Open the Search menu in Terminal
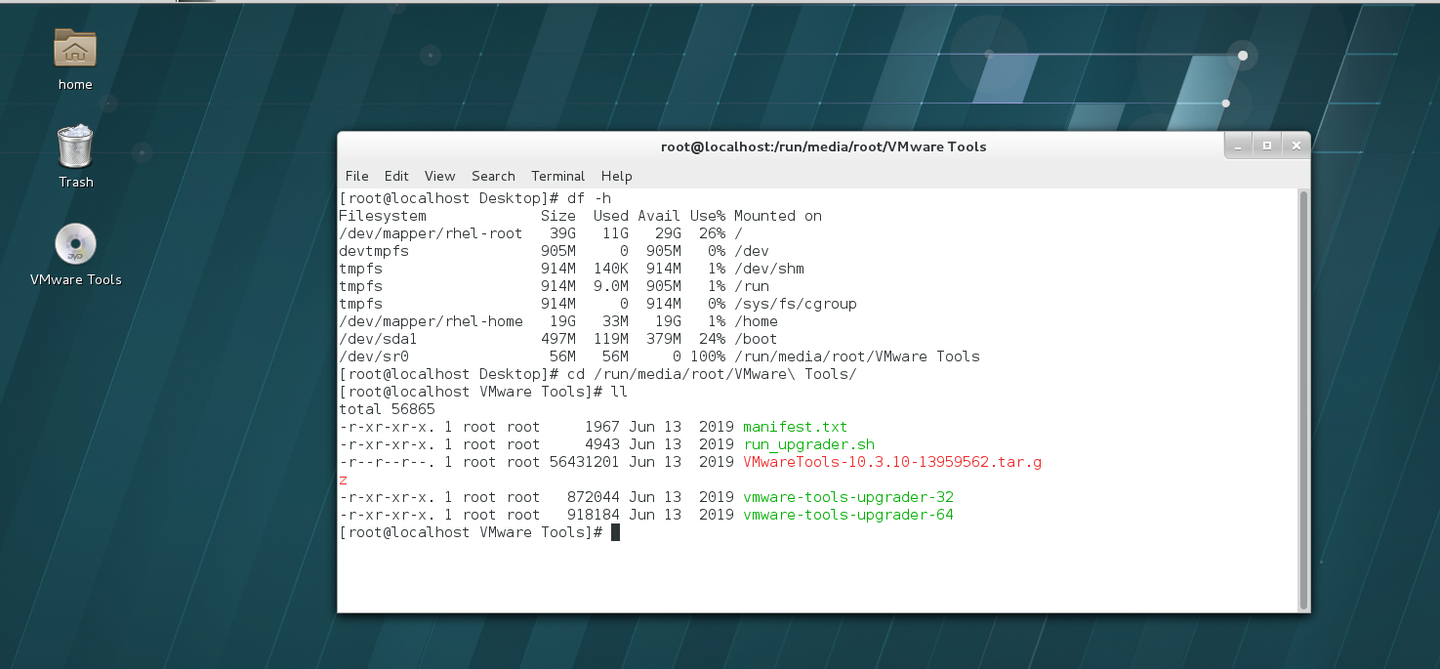The image size is (1440, 669). pos(493,176)
